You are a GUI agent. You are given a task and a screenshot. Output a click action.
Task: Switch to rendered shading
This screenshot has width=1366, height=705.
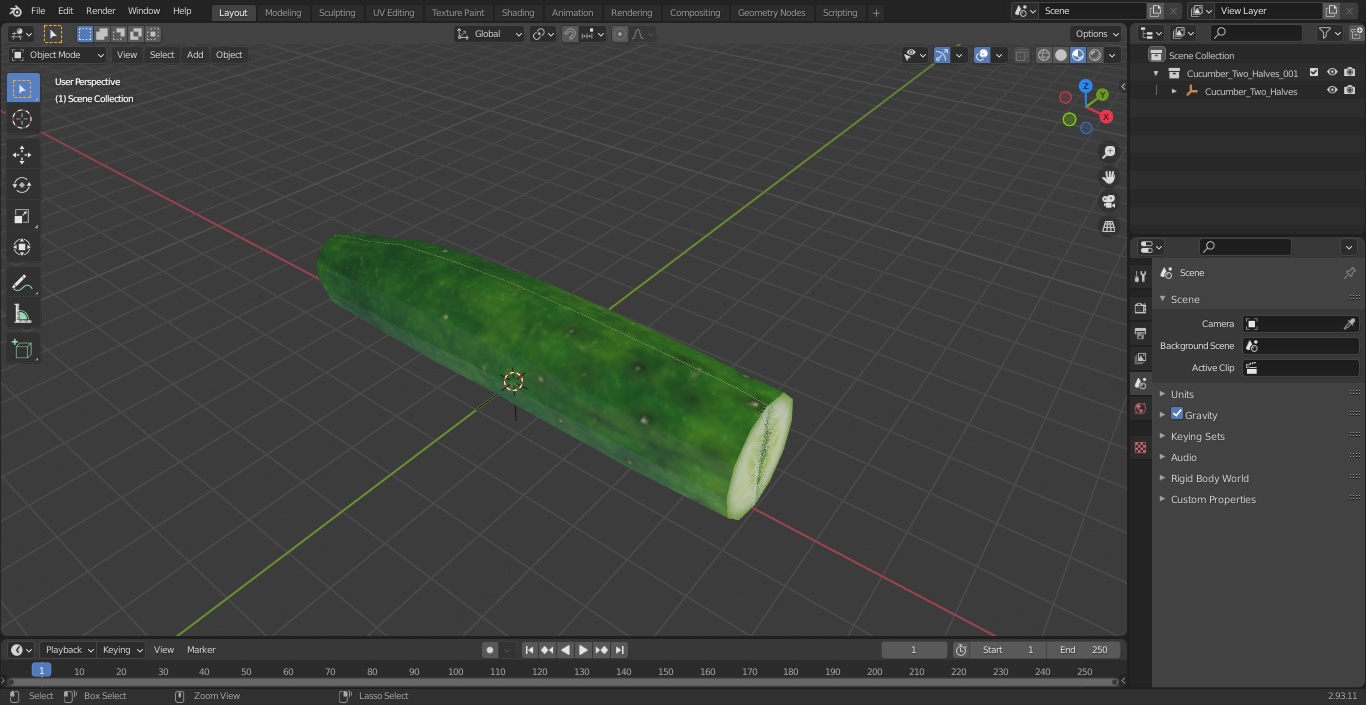(x=1095, y=55)
